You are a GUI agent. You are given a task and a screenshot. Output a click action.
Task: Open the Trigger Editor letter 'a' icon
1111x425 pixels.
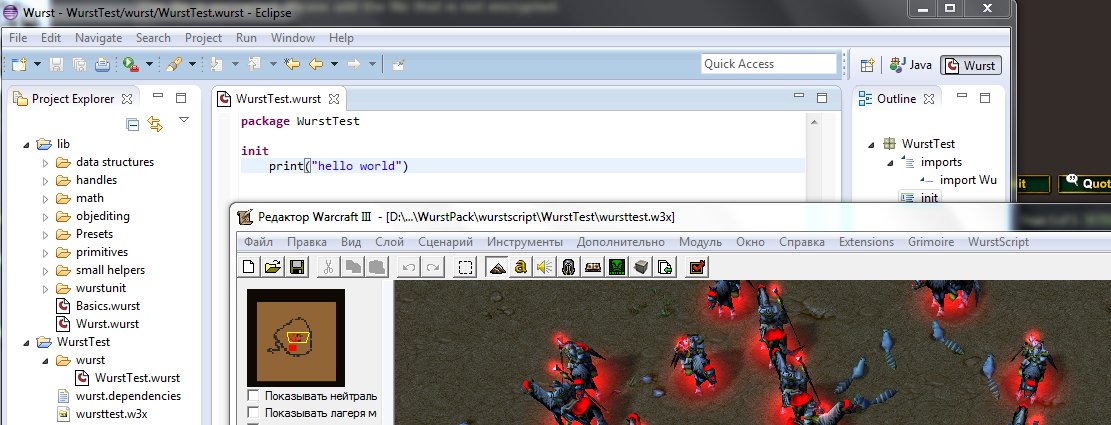coord(521,267)
